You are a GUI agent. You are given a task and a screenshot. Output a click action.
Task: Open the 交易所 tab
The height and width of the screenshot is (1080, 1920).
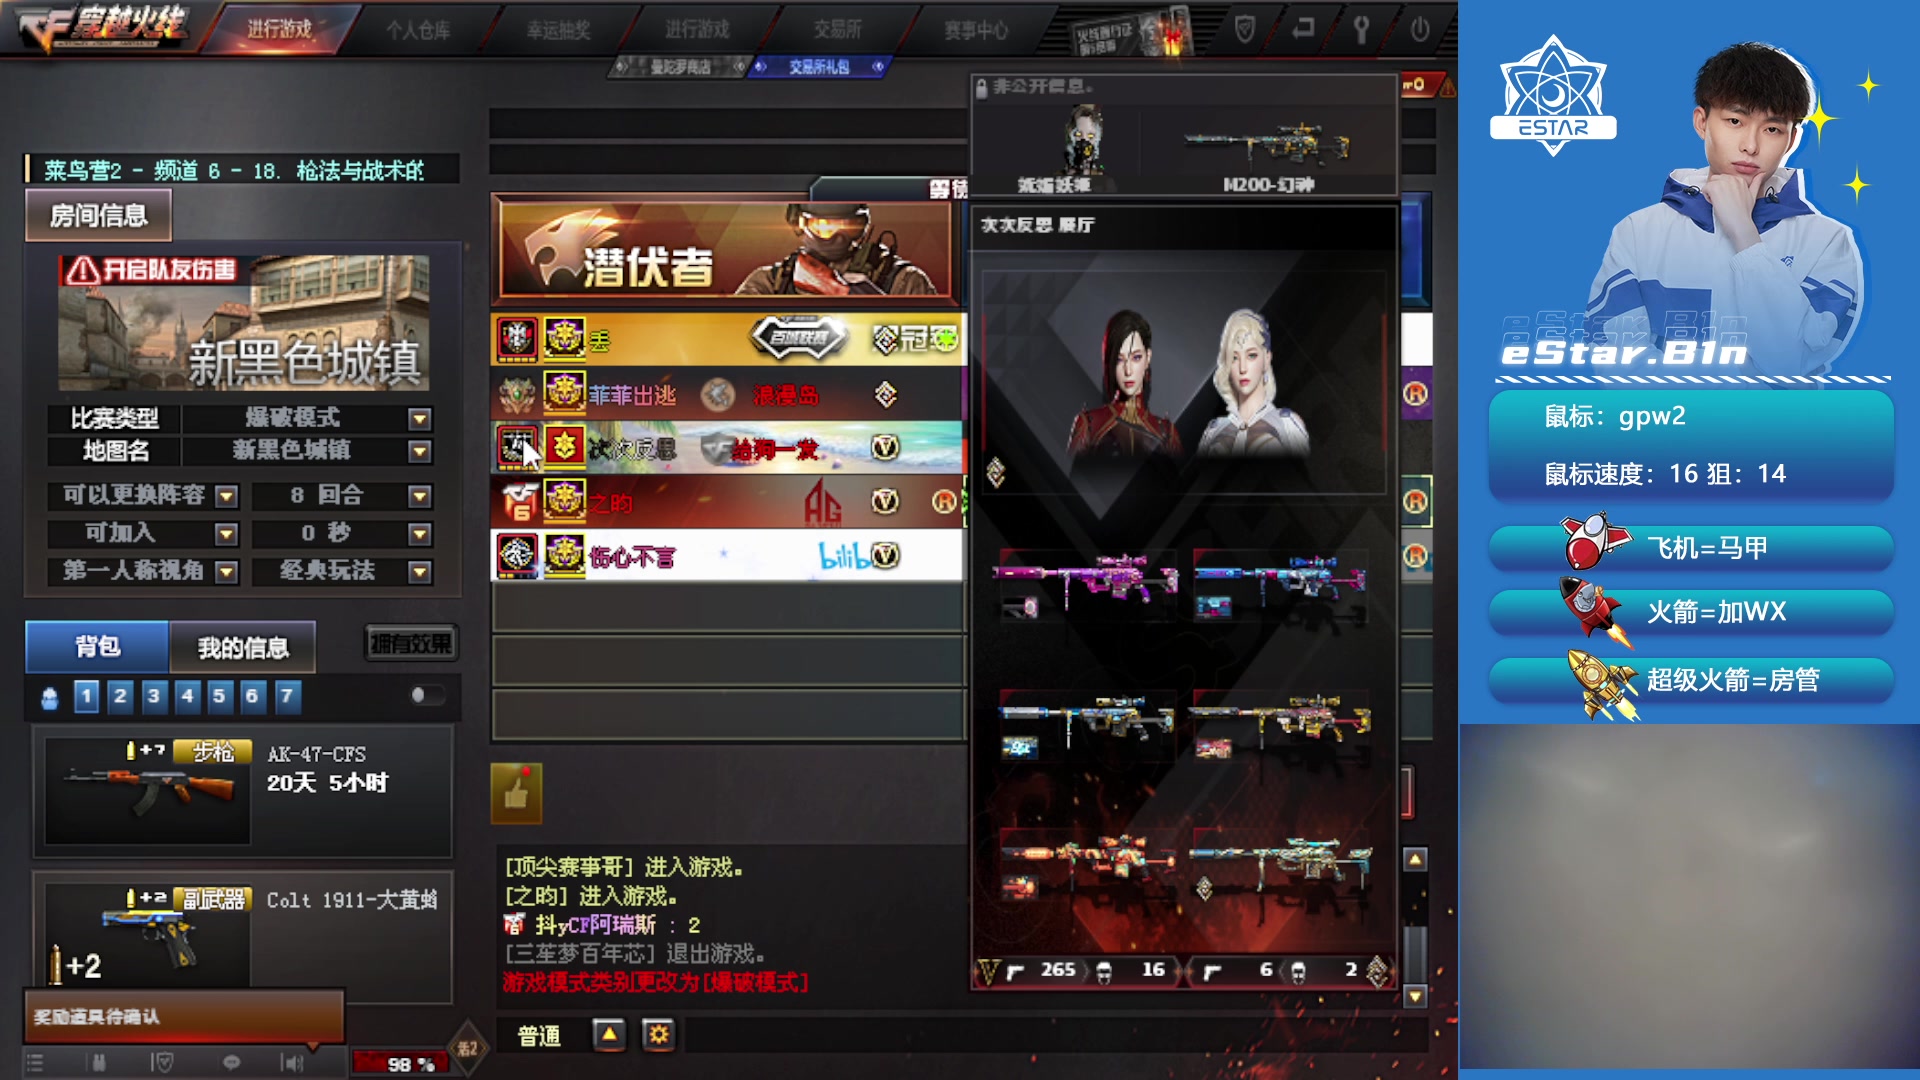(x=837, y=30)
